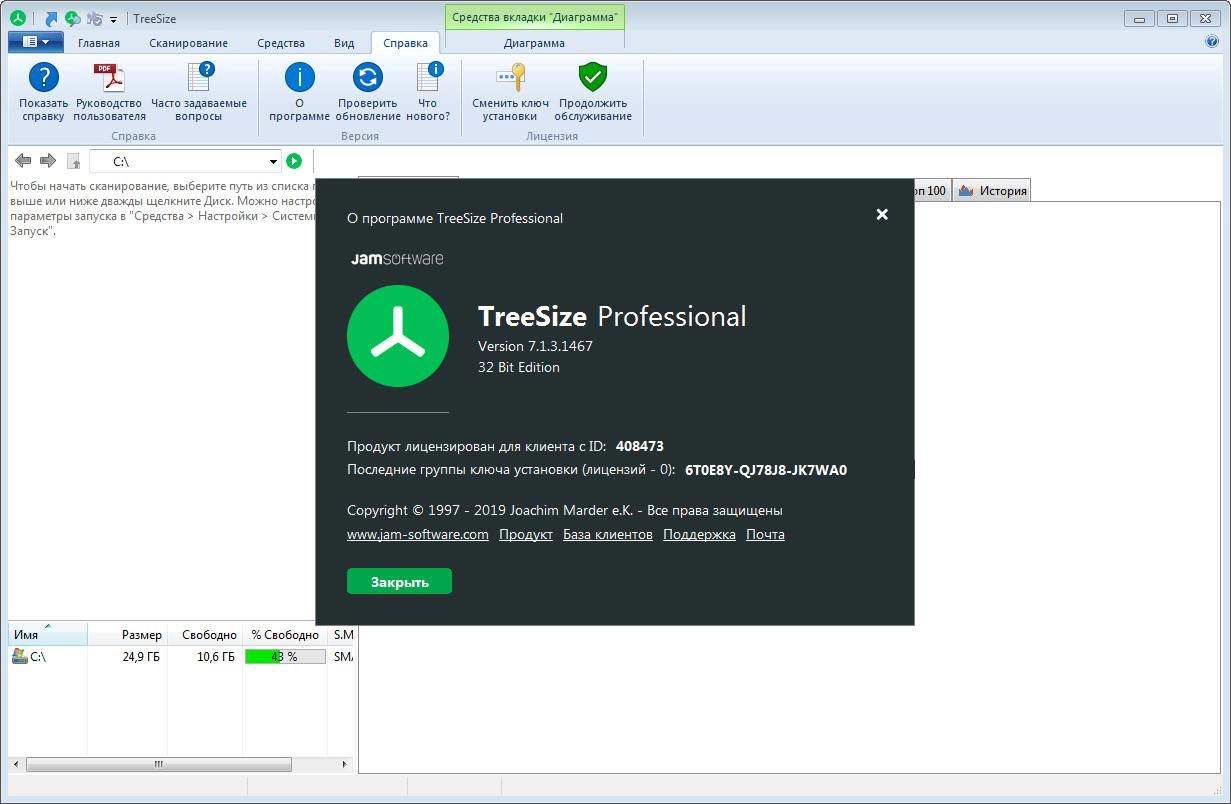
Task: Sort by the Размер column header
Action: [126, 635]
